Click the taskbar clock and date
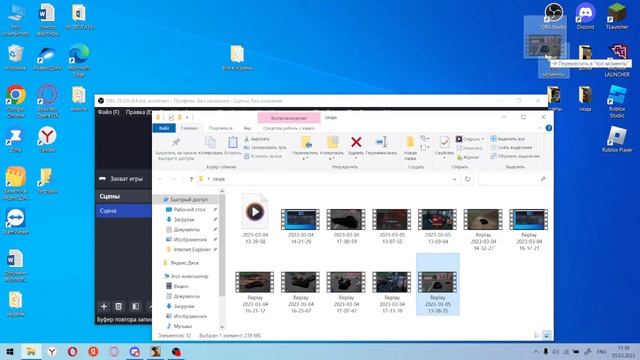Image resolution: width=640 pixels, height=360 pixels. tap(623, 351)
